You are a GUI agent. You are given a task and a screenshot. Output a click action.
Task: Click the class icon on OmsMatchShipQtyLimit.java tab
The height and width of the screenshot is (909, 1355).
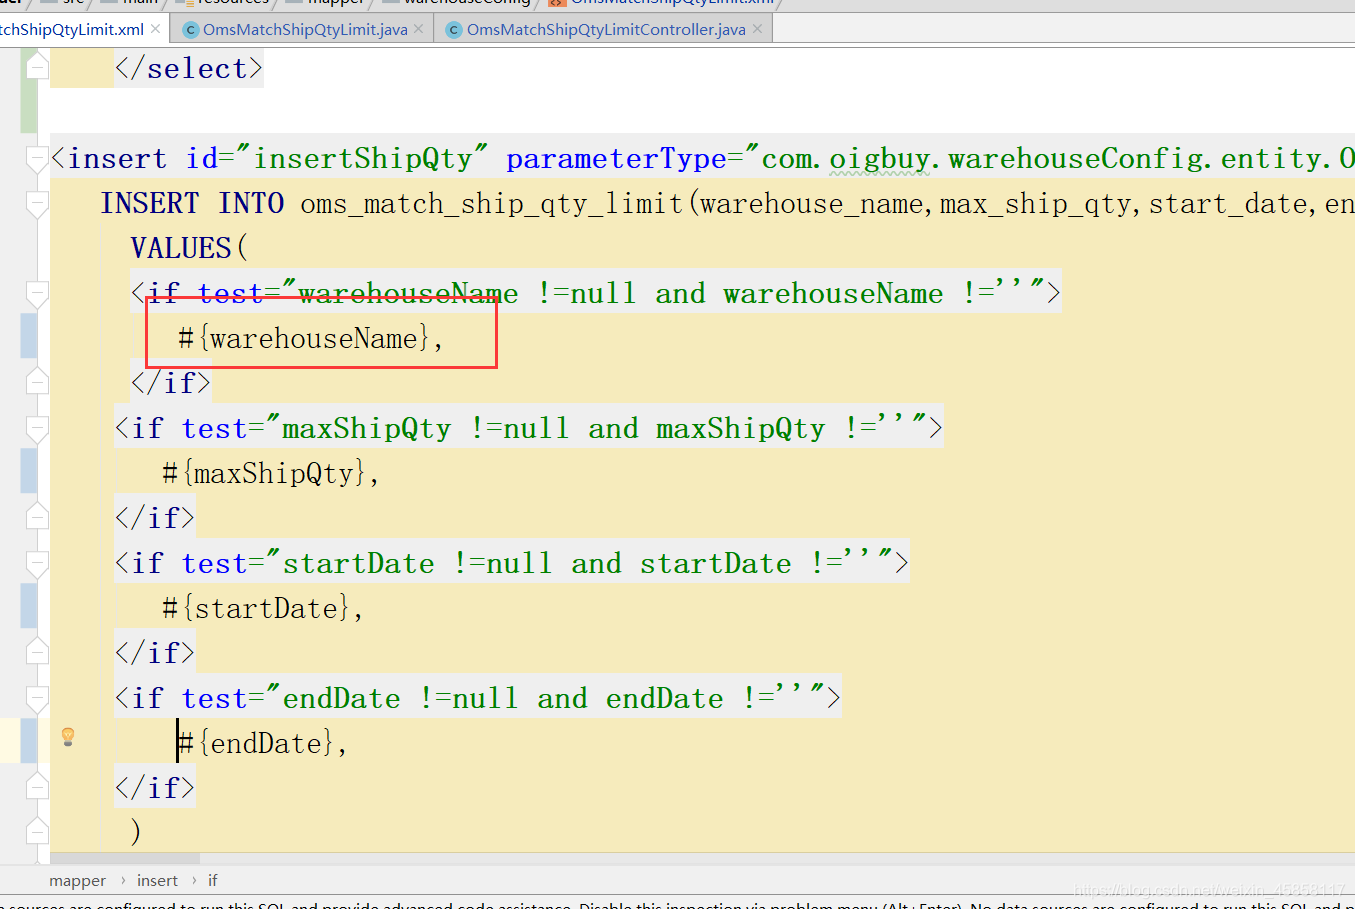point(191,30)
